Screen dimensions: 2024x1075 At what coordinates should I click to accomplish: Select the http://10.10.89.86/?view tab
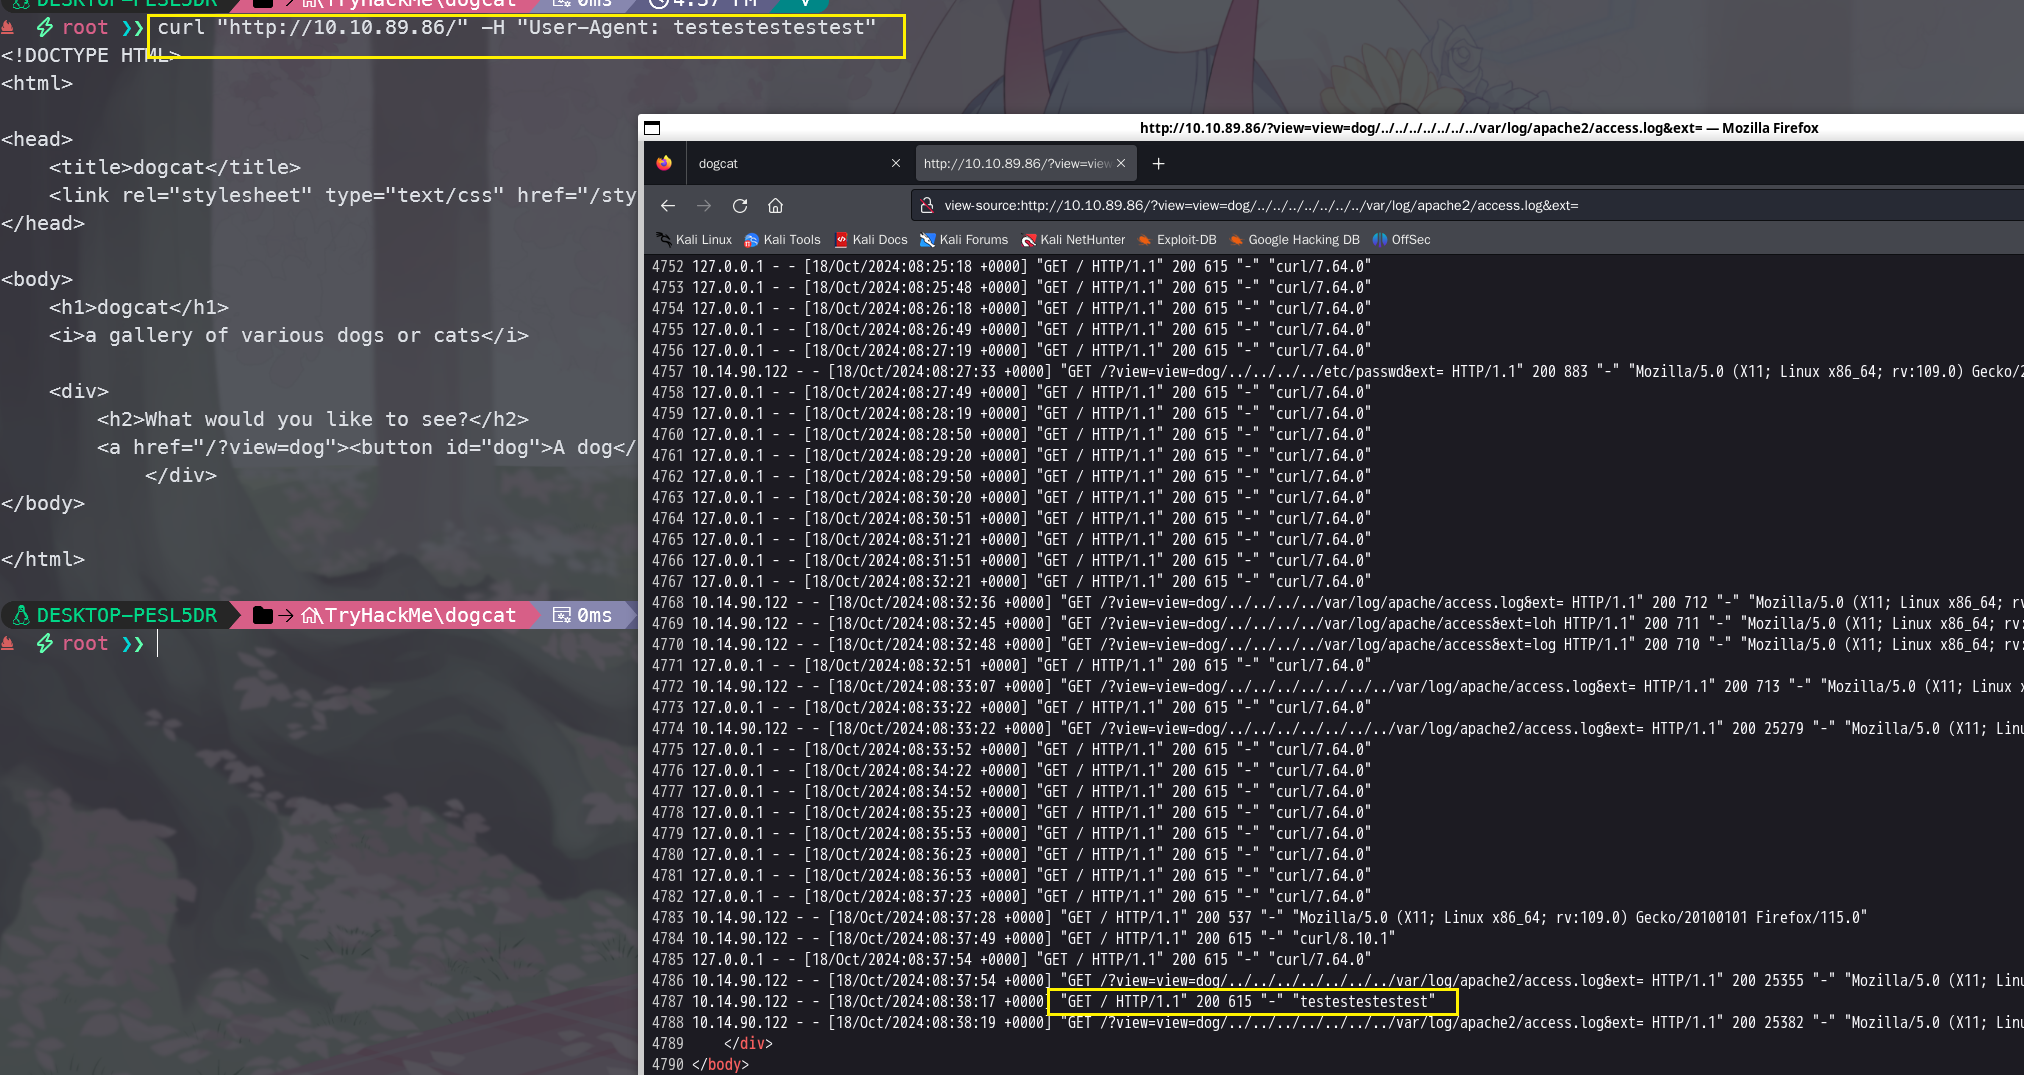click(x=1024, y=164)
